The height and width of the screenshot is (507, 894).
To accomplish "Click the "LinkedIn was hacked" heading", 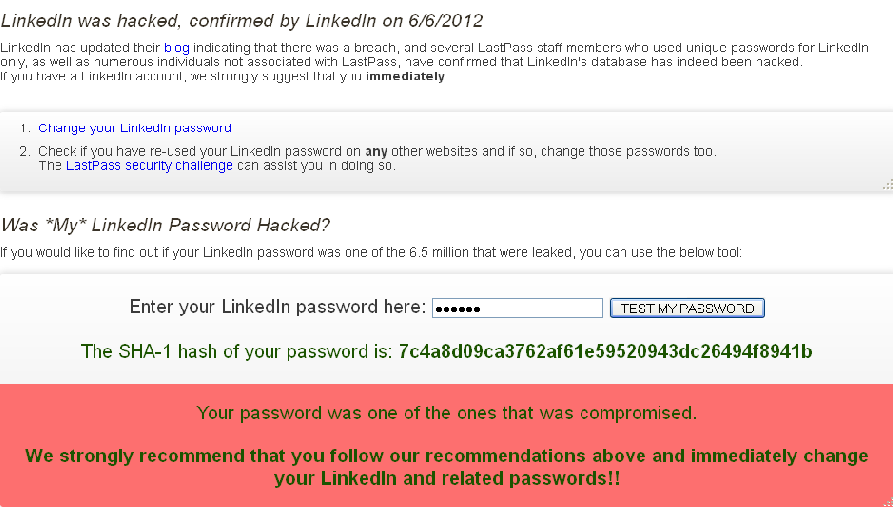I will (242, 21).
